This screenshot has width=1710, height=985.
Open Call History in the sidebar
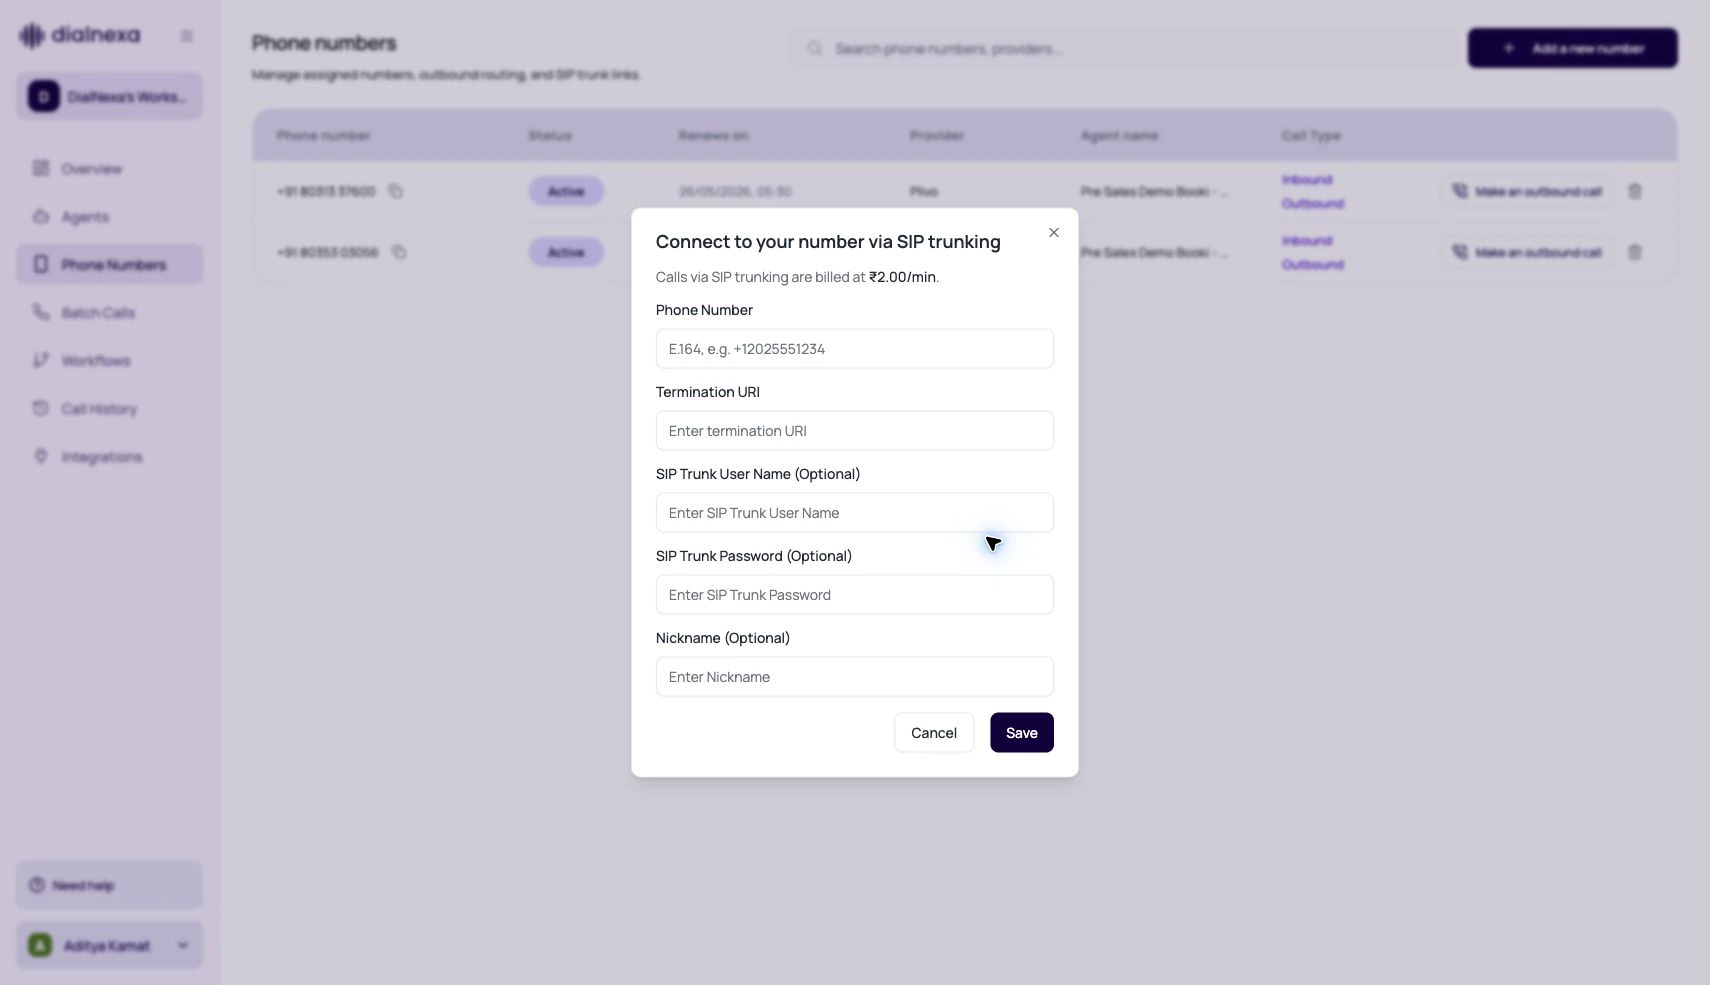pos(110,409)
